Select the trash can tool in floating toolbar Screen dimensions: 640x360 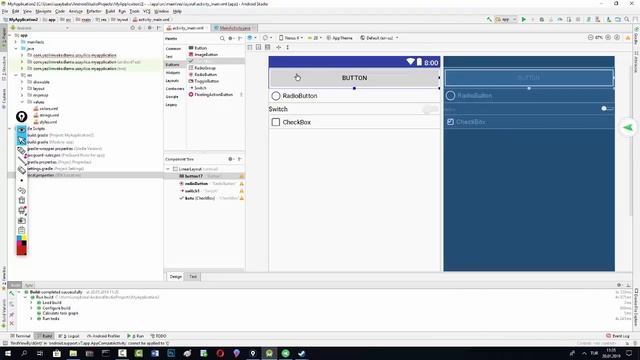[22, 200]
